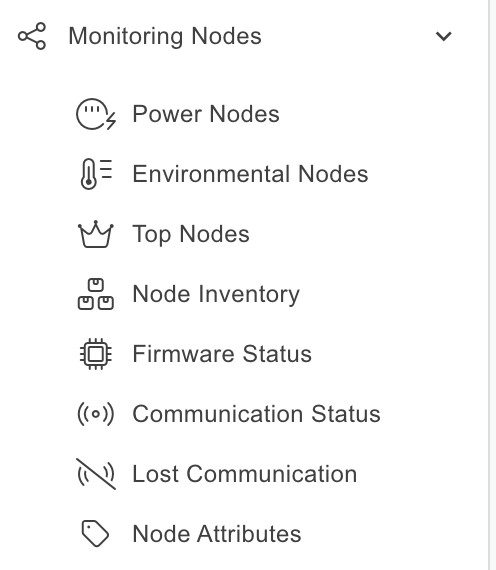Click the stacked boxes Node Inventory icon
Viewport: 496px width, 570px height.
96,294
